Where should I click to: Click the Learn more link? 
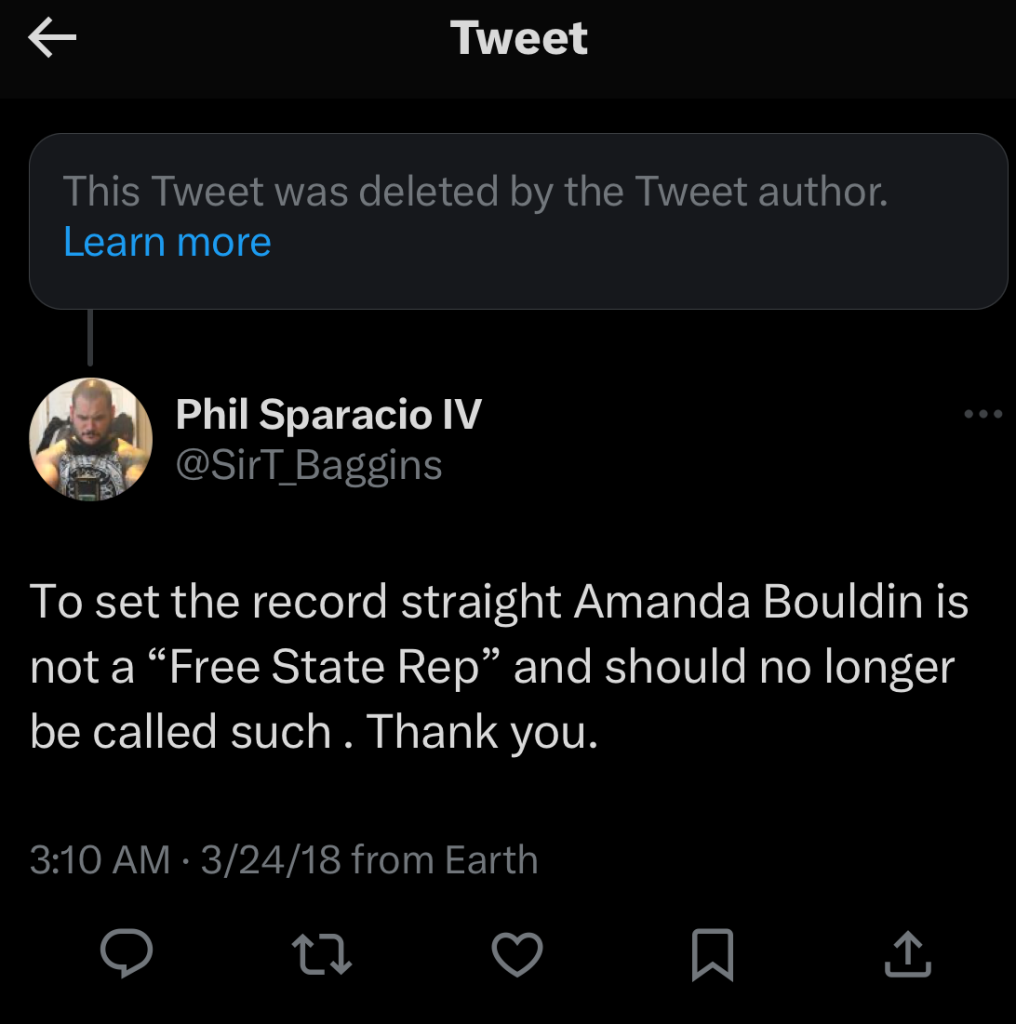coord(167,243)
